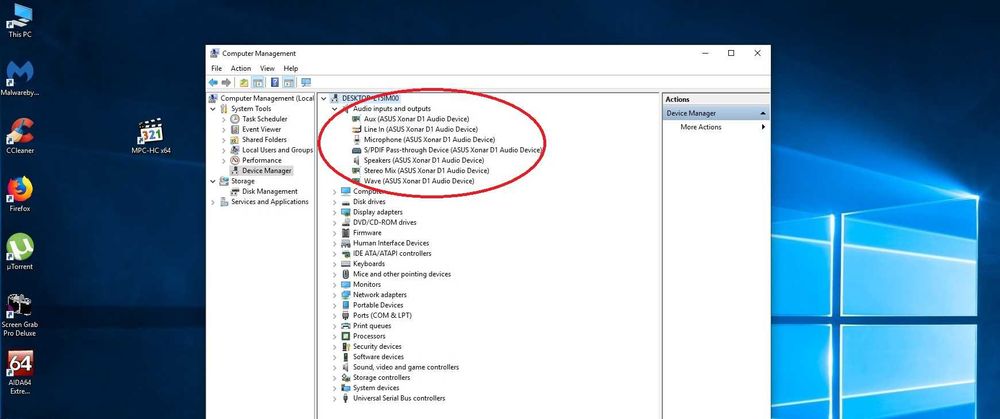The image size is (1000, 419).
Task: Click the Back arrow toolbar icon
Action: pyautogui.click(x=213, y=82)
